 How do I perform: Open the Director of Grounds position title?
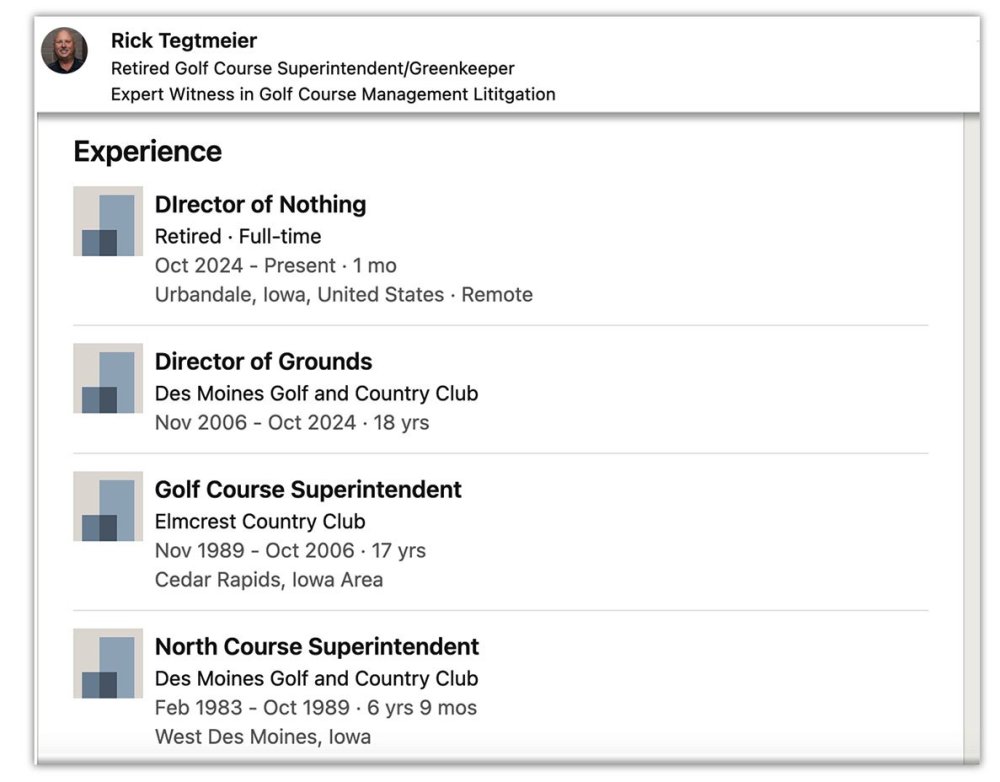(263, 361)
